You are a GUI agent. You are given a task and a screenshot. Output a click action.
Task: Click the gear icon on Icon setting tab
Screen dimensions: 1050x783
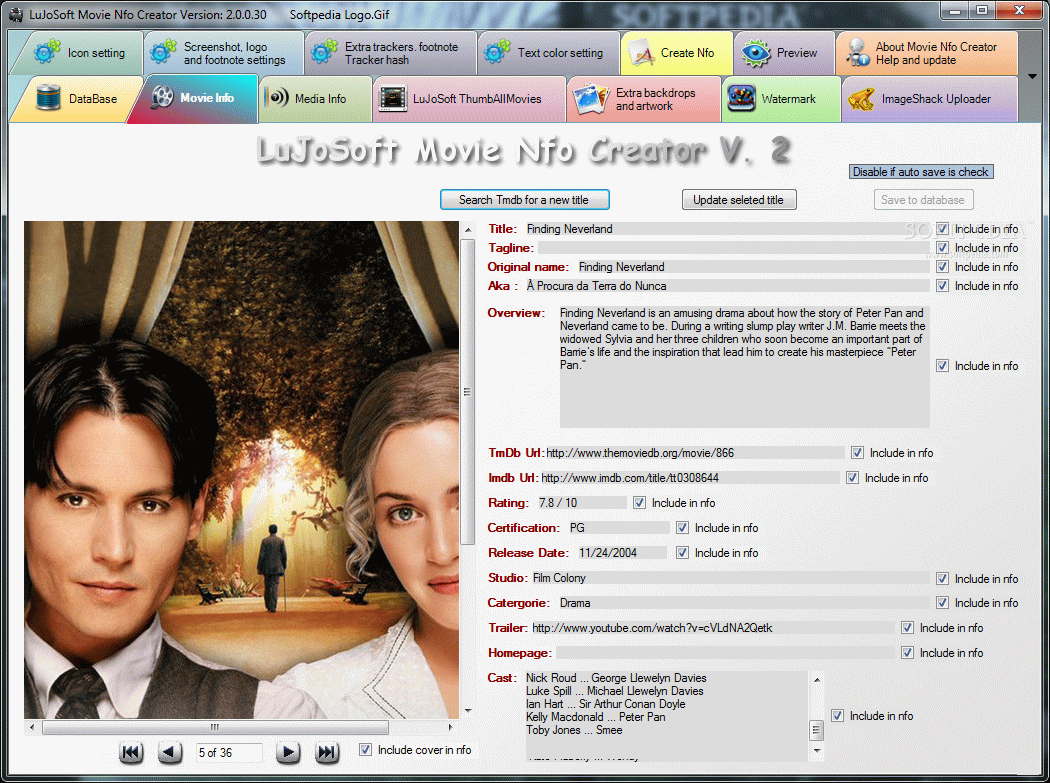[x=47, y=52]
